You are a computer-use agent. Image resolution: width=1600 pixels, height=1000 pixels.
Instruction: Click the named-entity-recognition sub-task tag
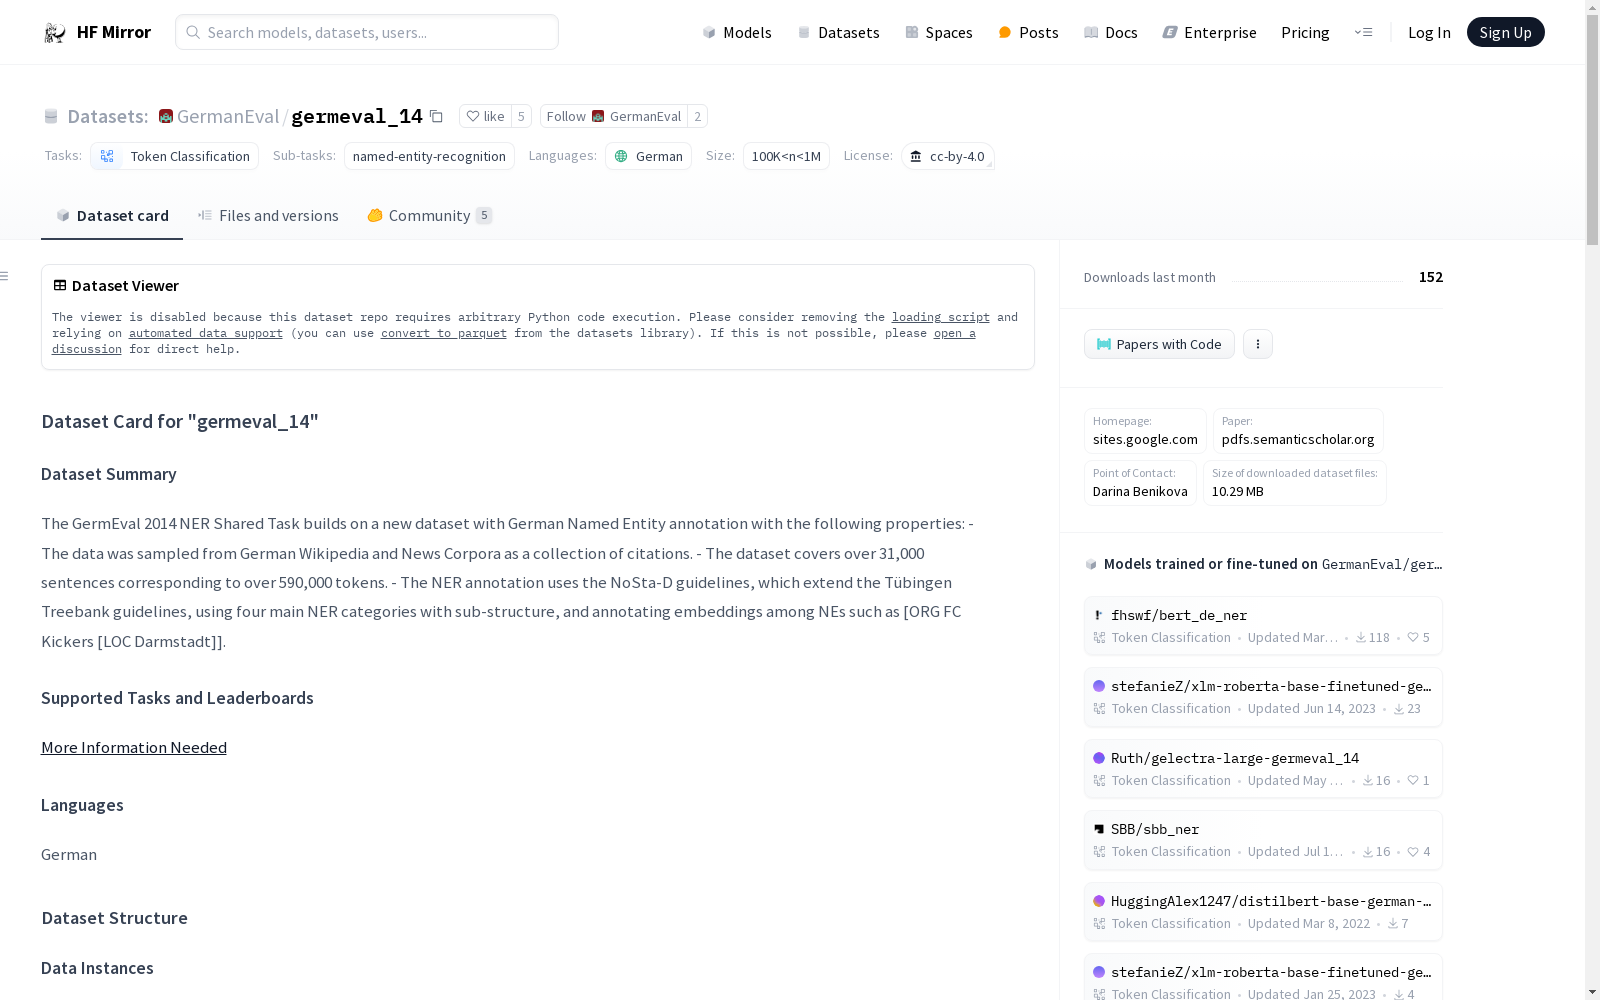(429, 156)
